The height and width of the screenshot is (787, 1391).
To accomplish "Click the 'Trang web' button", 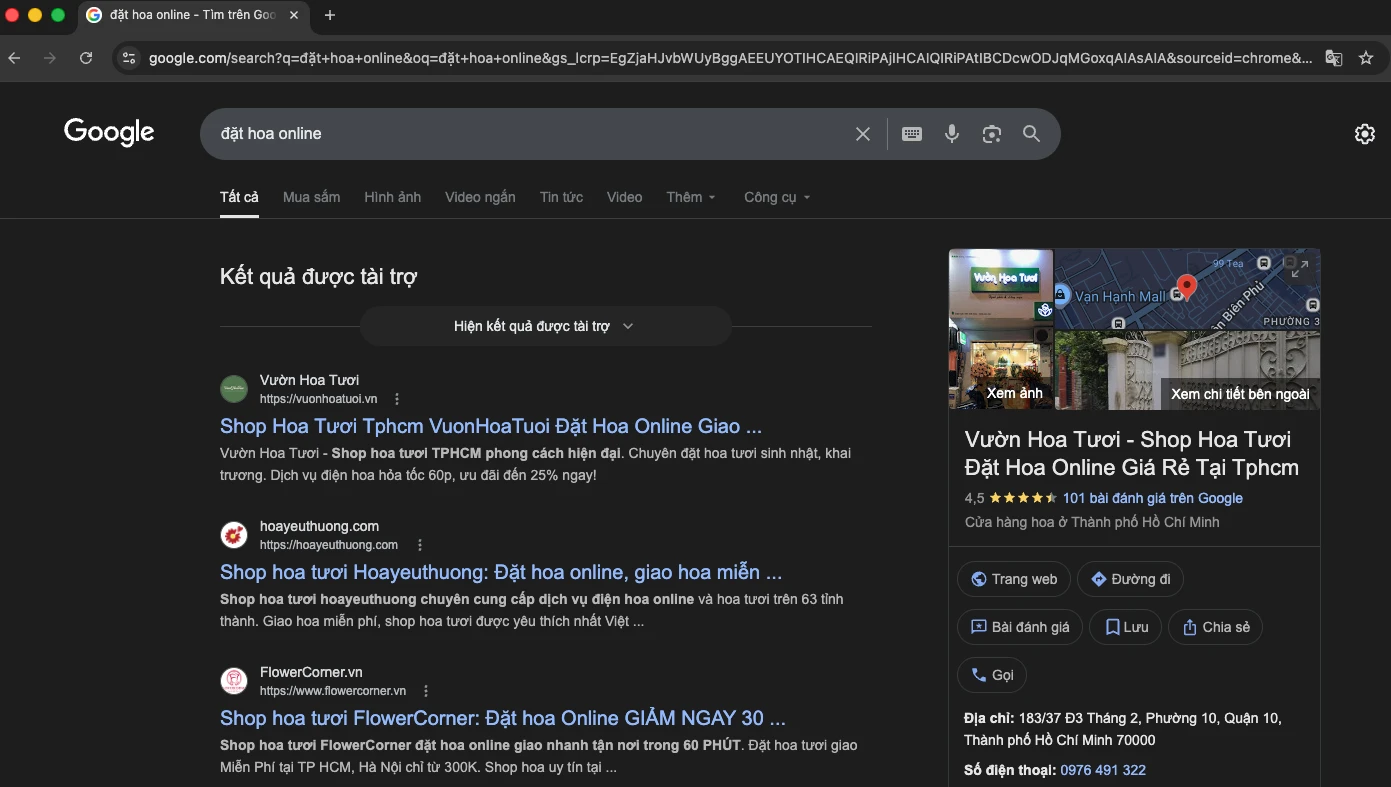I will coord(1014,579).
